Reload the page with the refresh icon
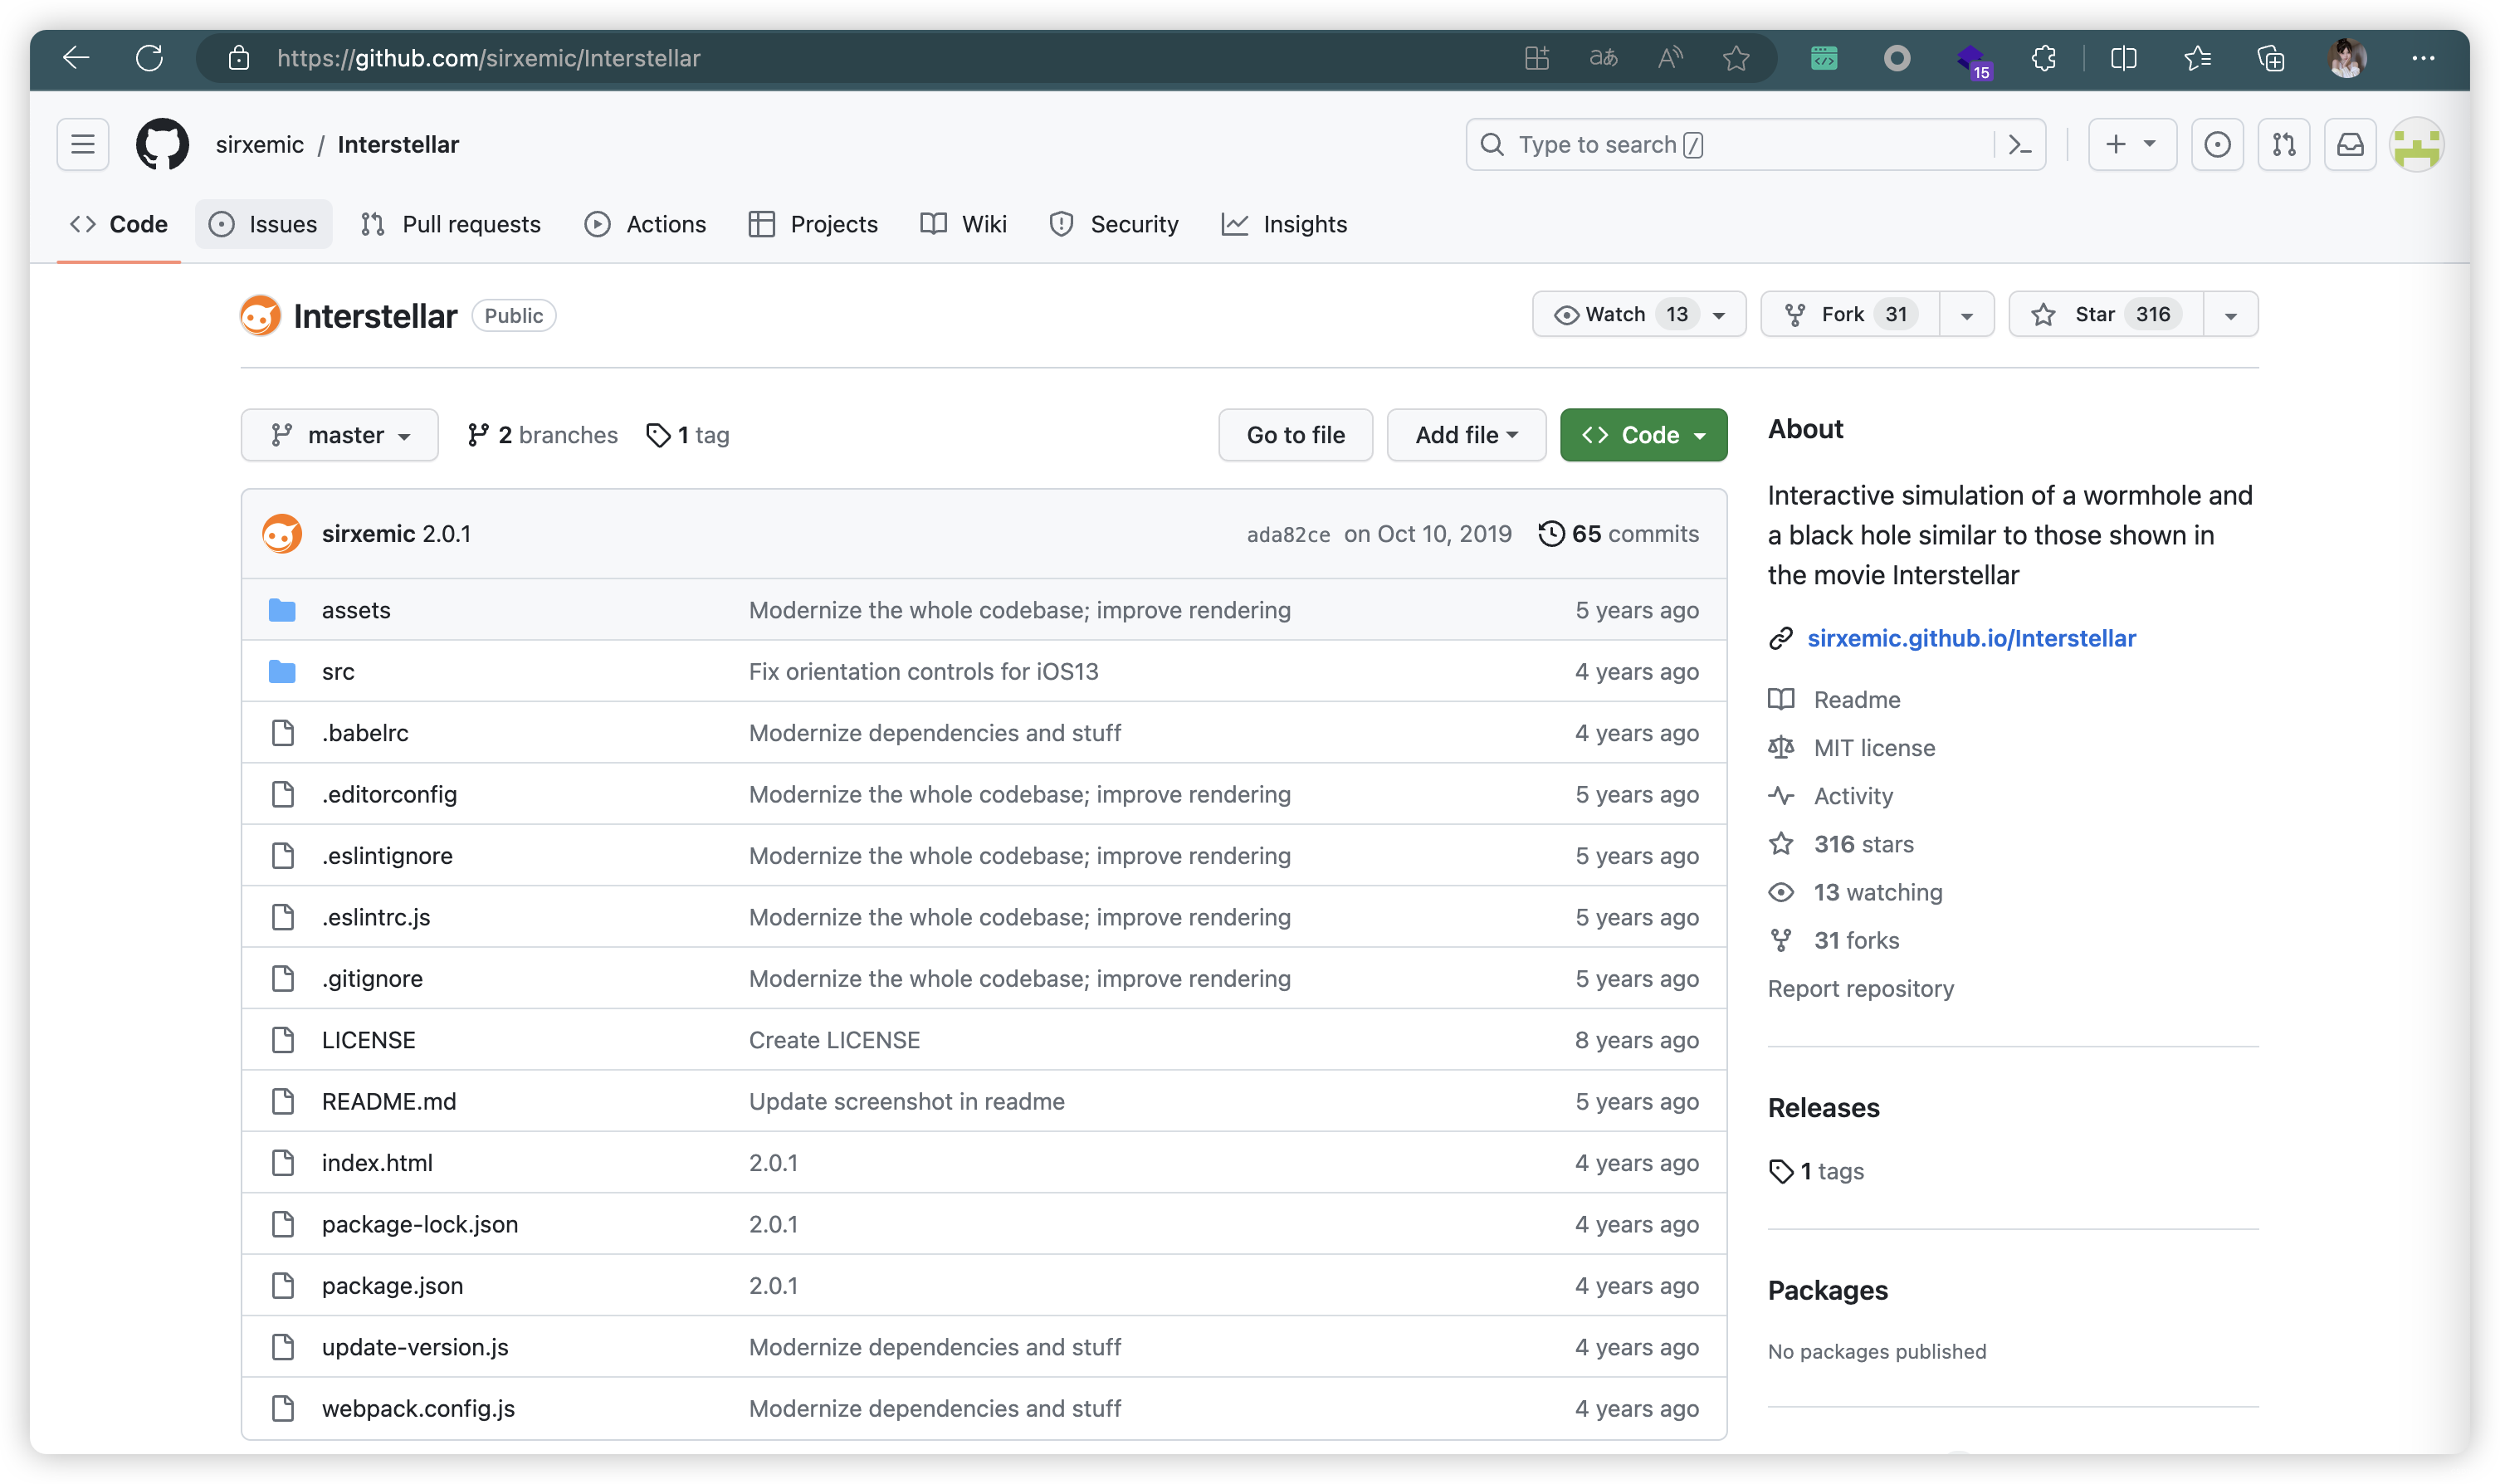Viewport: 2500px width, 1484px height. coord(149,58)
